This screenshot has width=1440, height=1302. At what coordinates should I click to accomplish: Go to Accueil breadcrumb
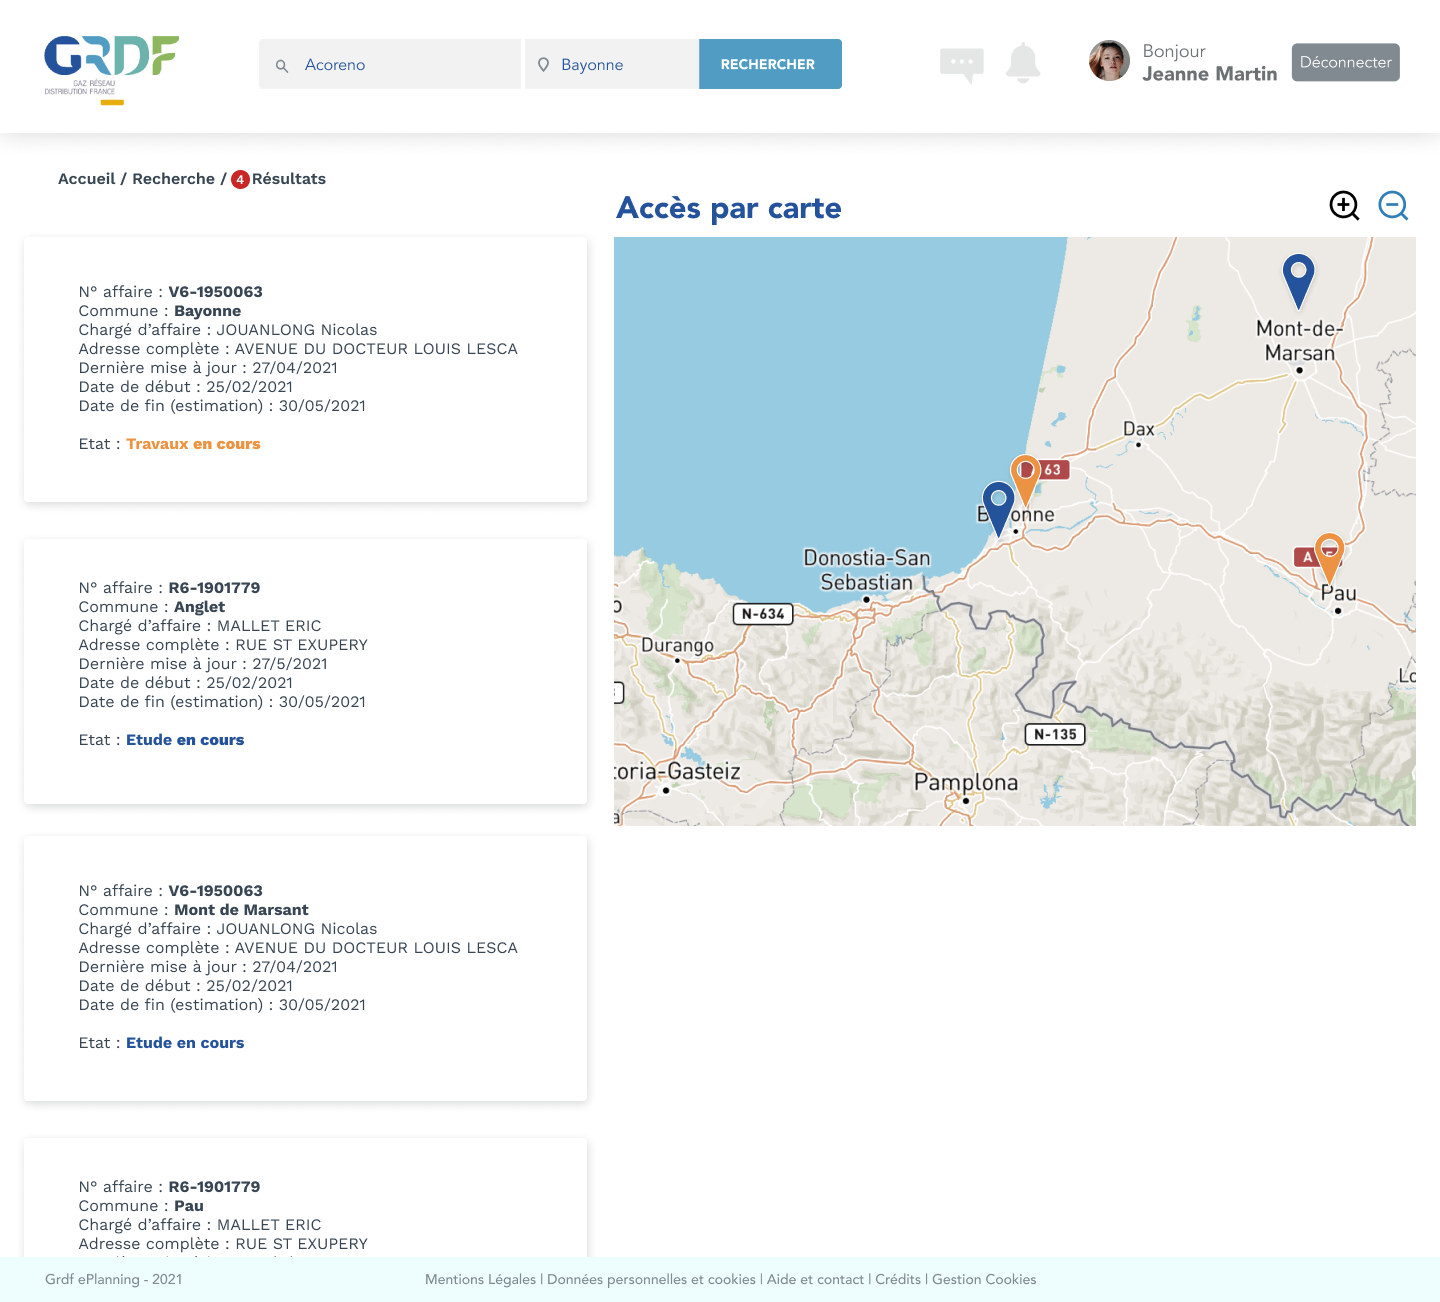[87, 179]
